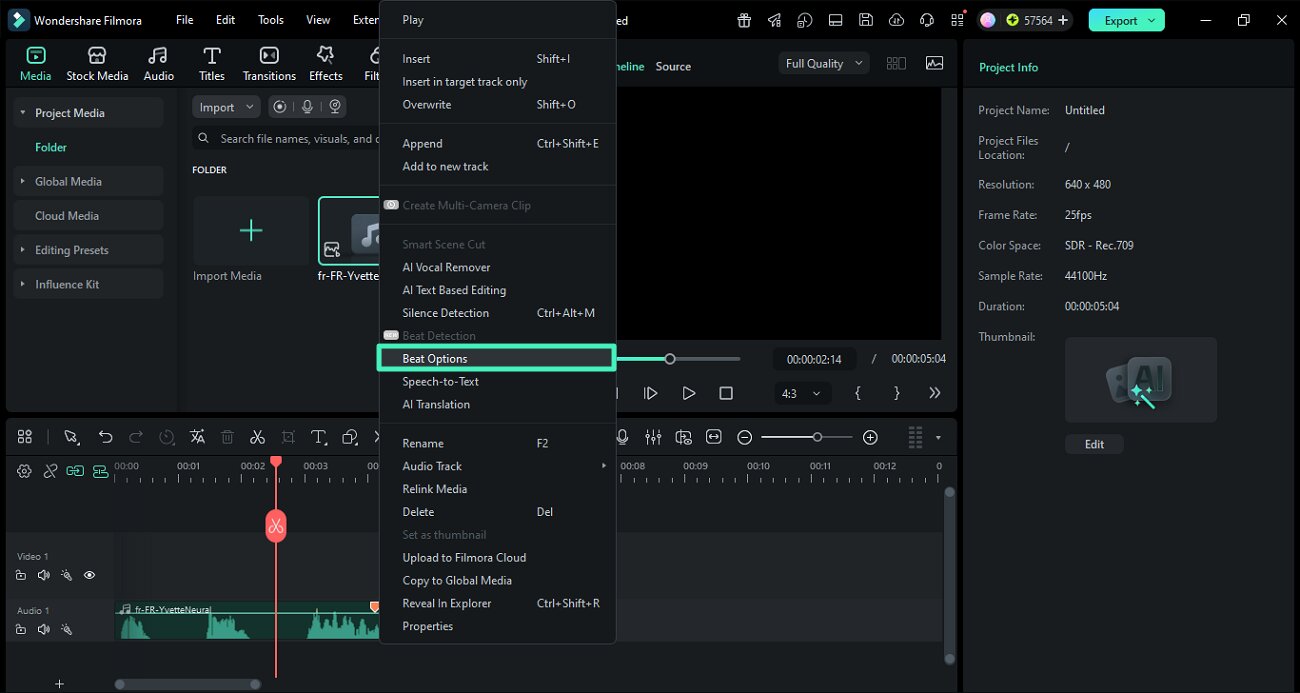Add credits with the plus next to 57564
The image size is (1300, 693).
coord(1062,20)
